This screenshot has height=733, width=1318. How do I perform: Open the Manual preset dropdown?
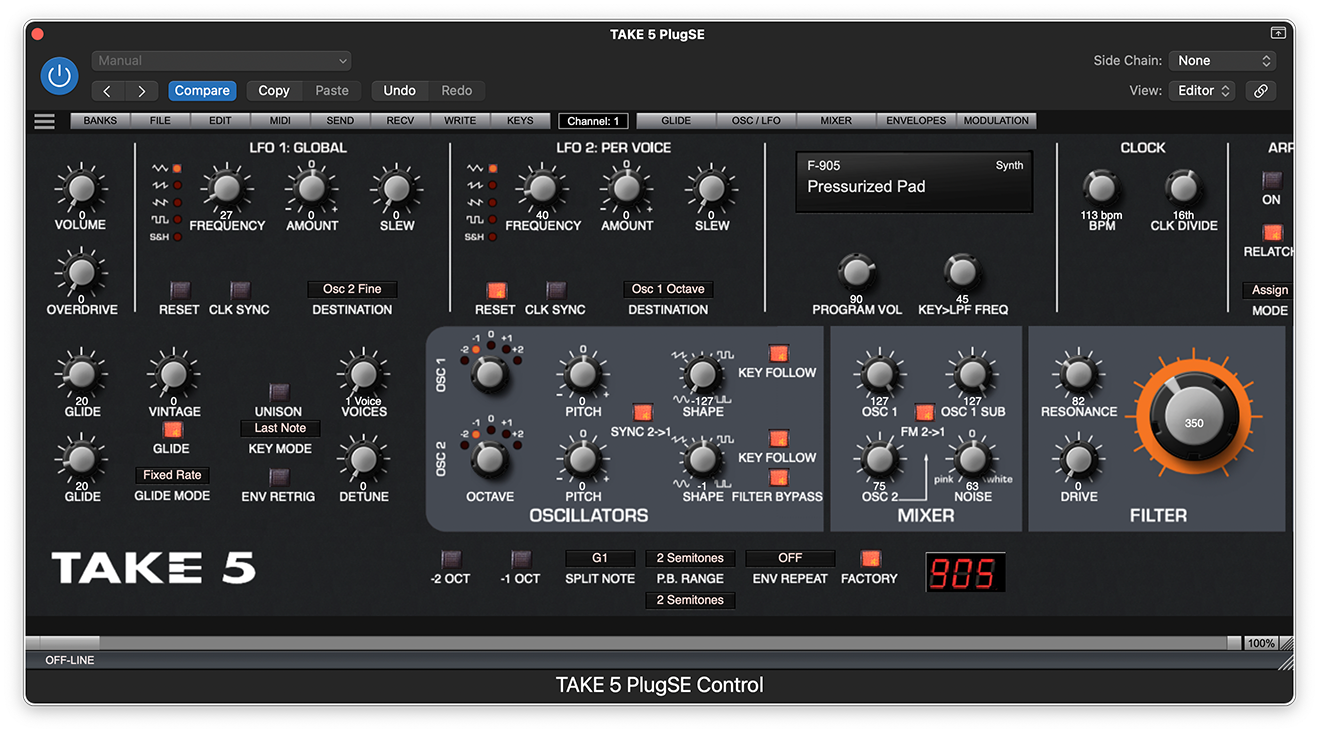click(x=221, y=61)
